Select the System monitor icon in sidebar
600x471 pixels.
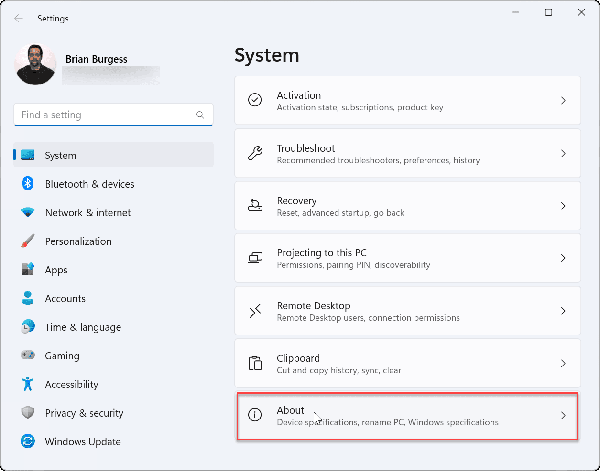click(28, 155)
